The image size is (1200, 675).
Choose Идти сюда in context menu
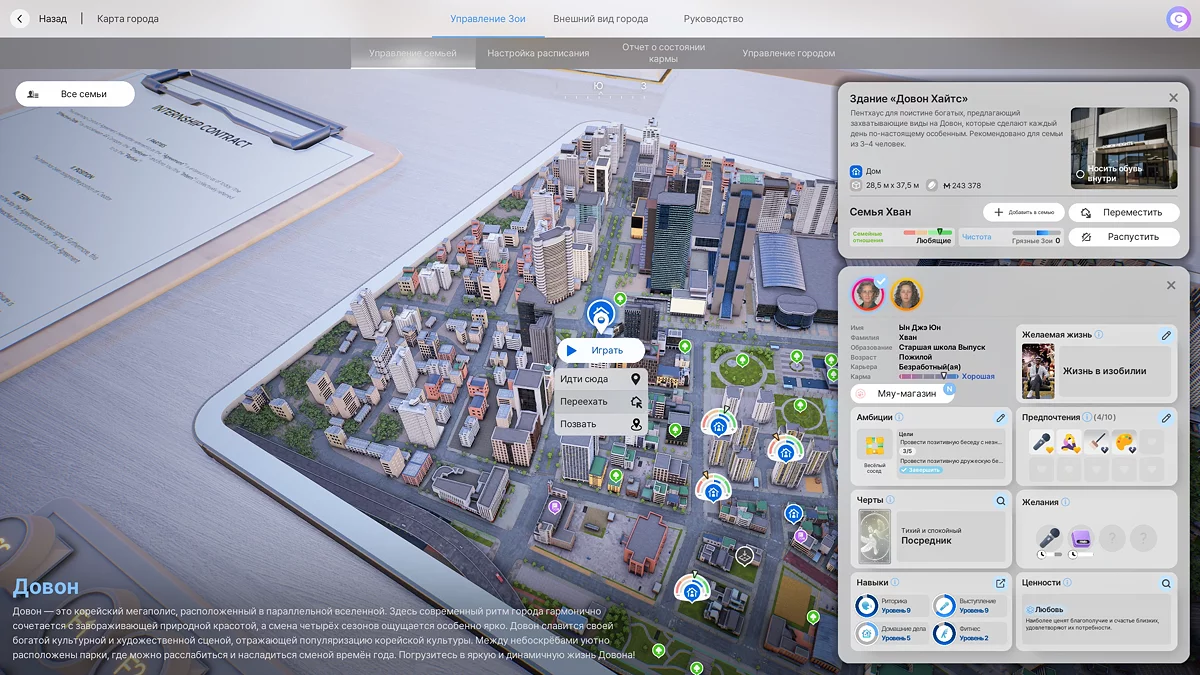tap(600, 380)
